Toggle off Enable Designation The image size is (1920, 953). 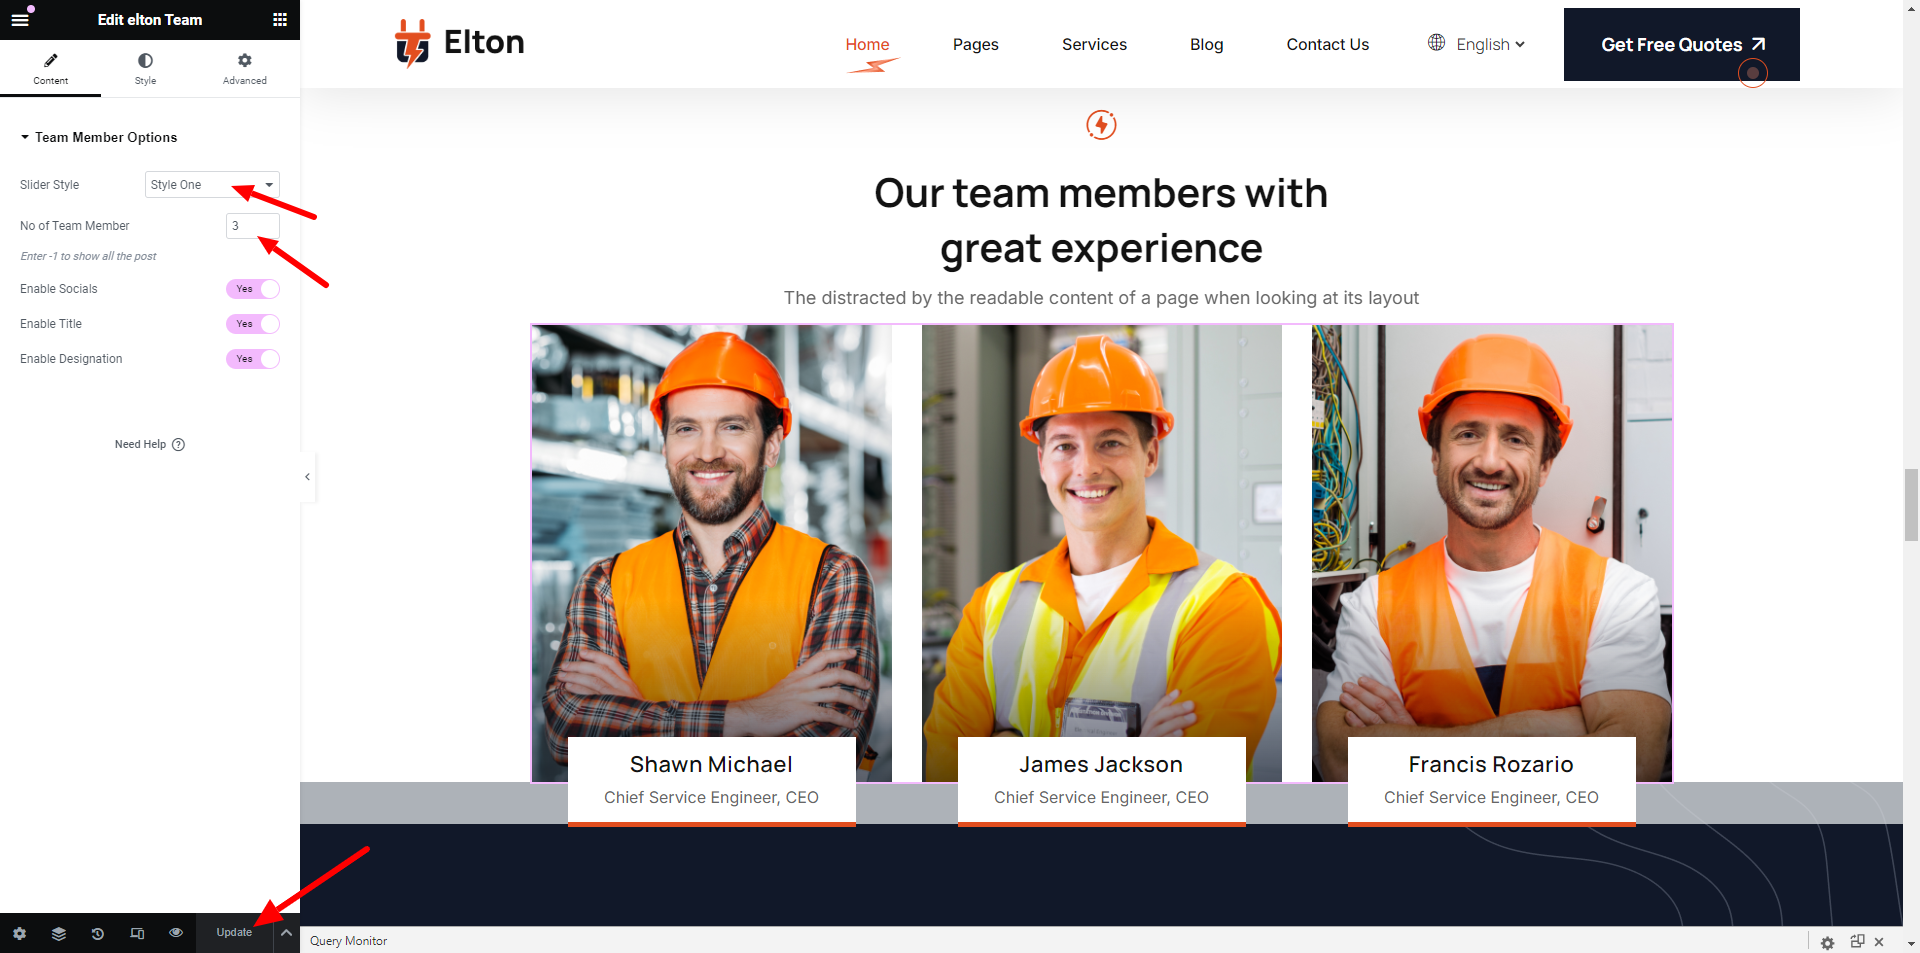tap(253, 359)
